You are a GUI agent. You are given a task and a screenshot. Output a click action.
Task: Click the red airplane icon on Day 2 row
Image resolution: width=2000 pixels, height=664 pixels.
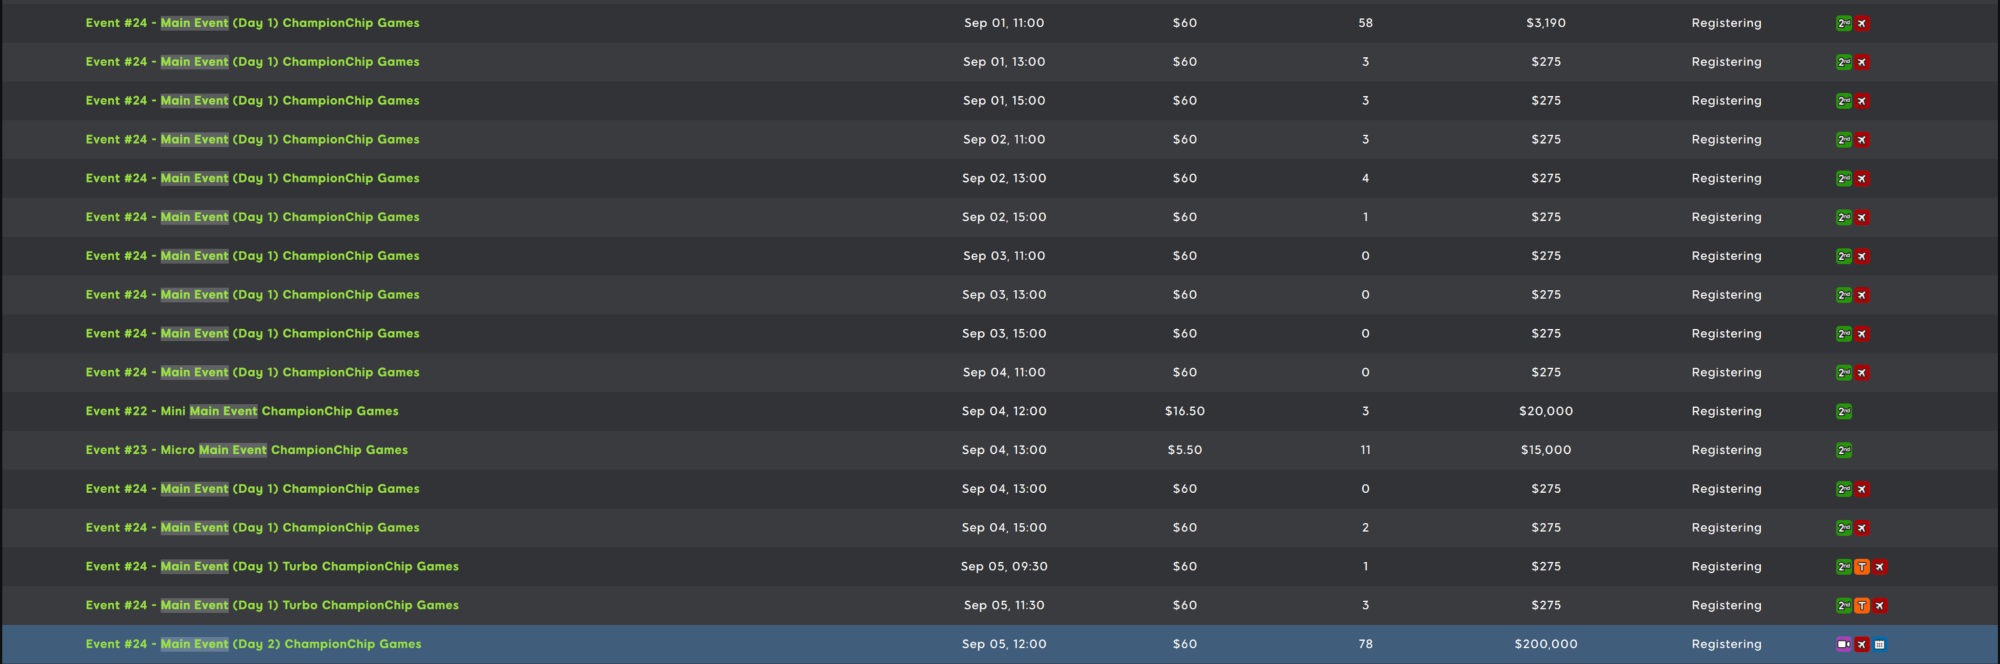[1862, 644]
